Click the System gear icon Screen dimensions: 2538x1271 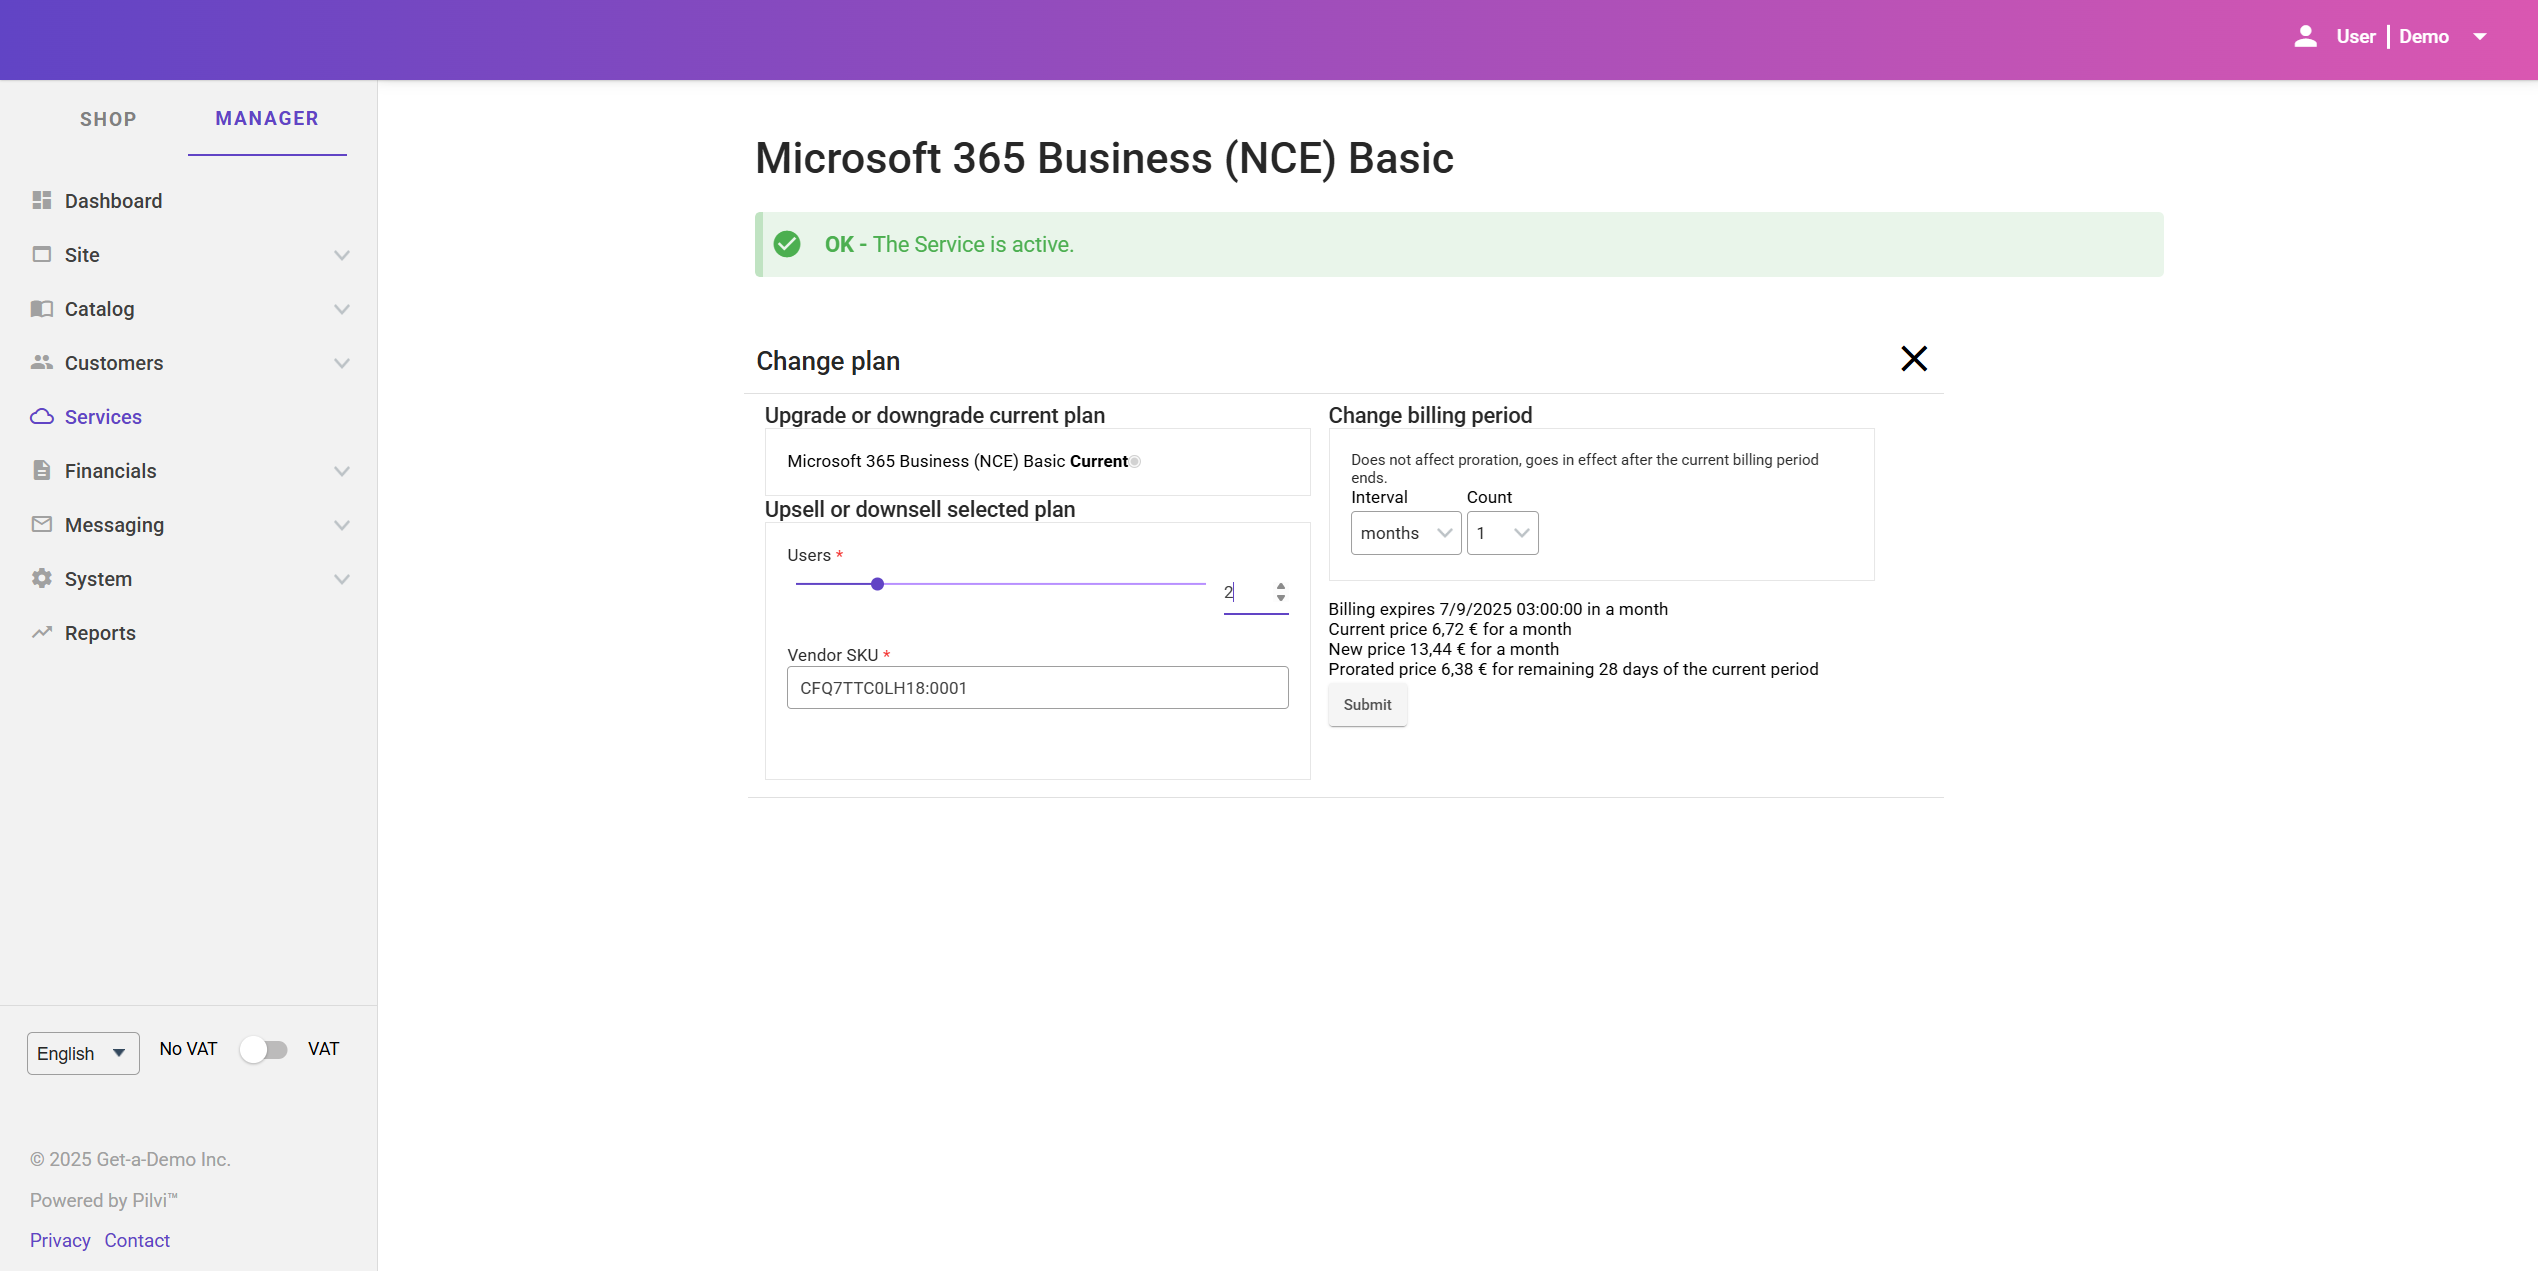click(41, 579)
